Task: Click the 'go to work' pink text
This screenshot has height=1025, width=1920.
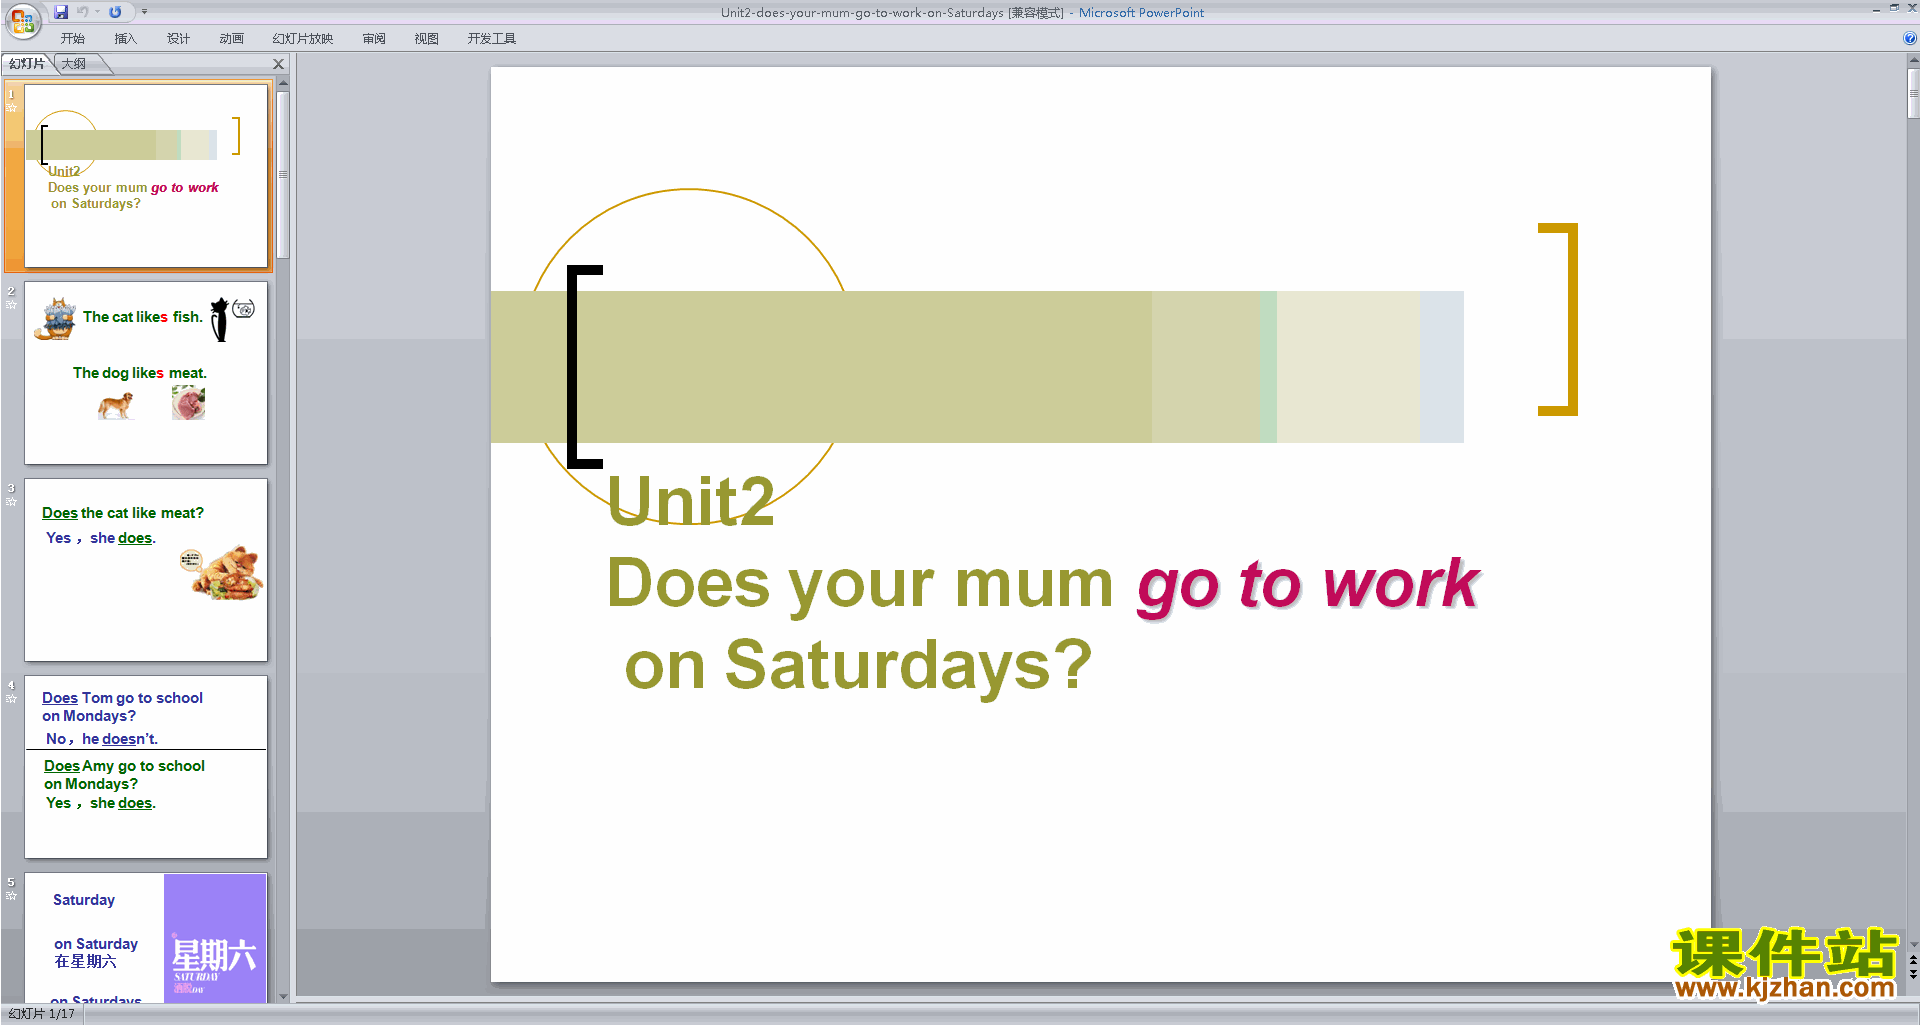Action: [x=1308, y=585]
